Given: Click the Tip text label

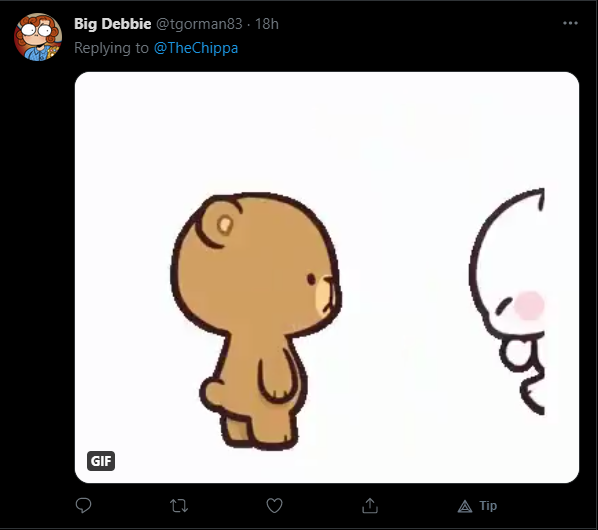Looking at the screenshot, I should coord(488,506).
